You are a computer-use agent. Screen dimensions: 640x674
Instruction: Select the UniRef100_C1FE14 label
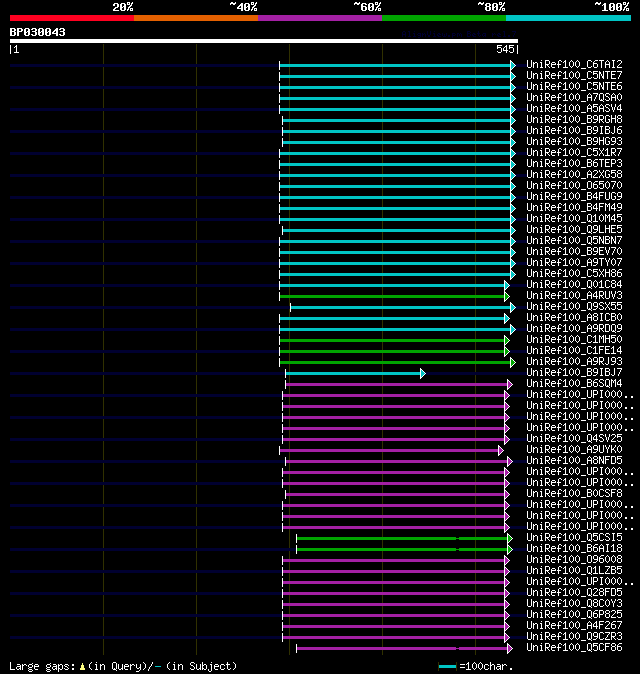(x=574, y=351)
